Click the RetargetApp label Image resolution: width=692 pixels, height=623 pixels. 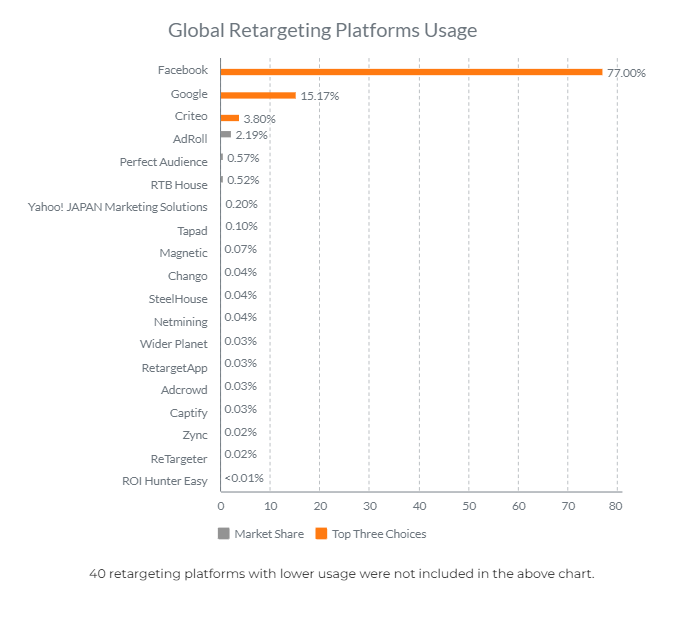click(x=175, y=368)
